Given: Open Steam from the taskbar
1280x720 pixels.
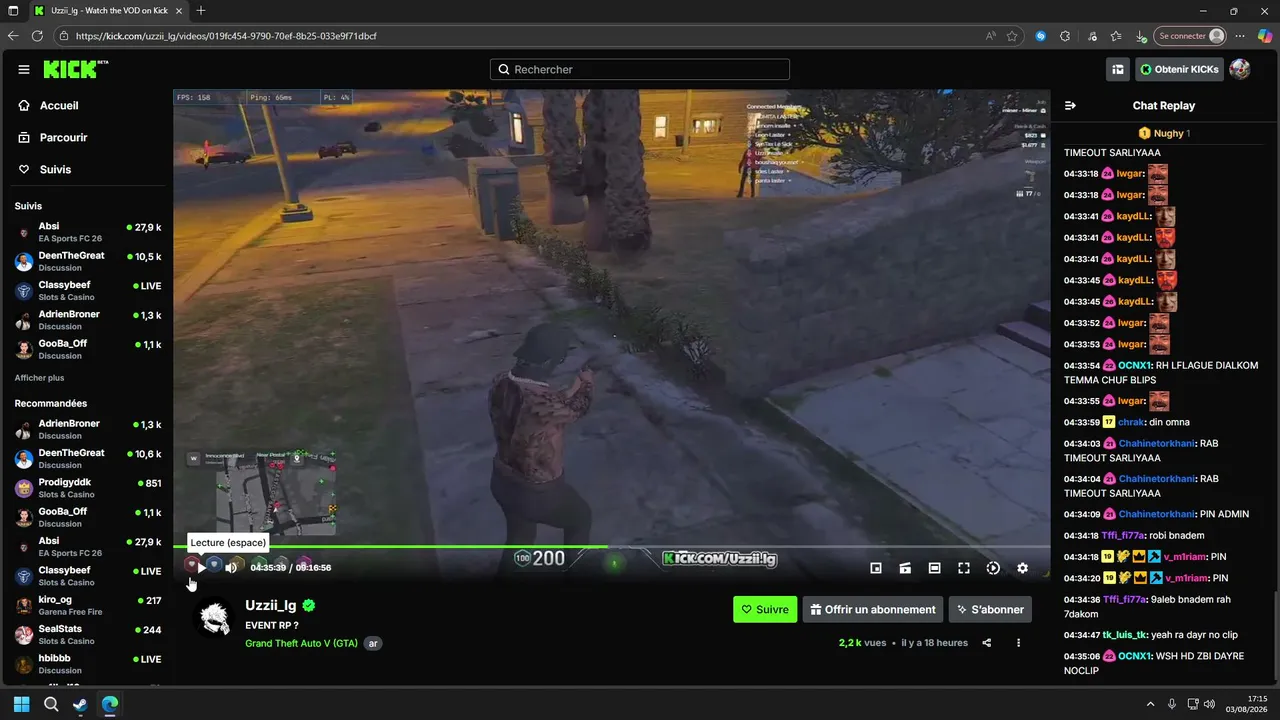Looking at the screenshot, I should 80,704.
